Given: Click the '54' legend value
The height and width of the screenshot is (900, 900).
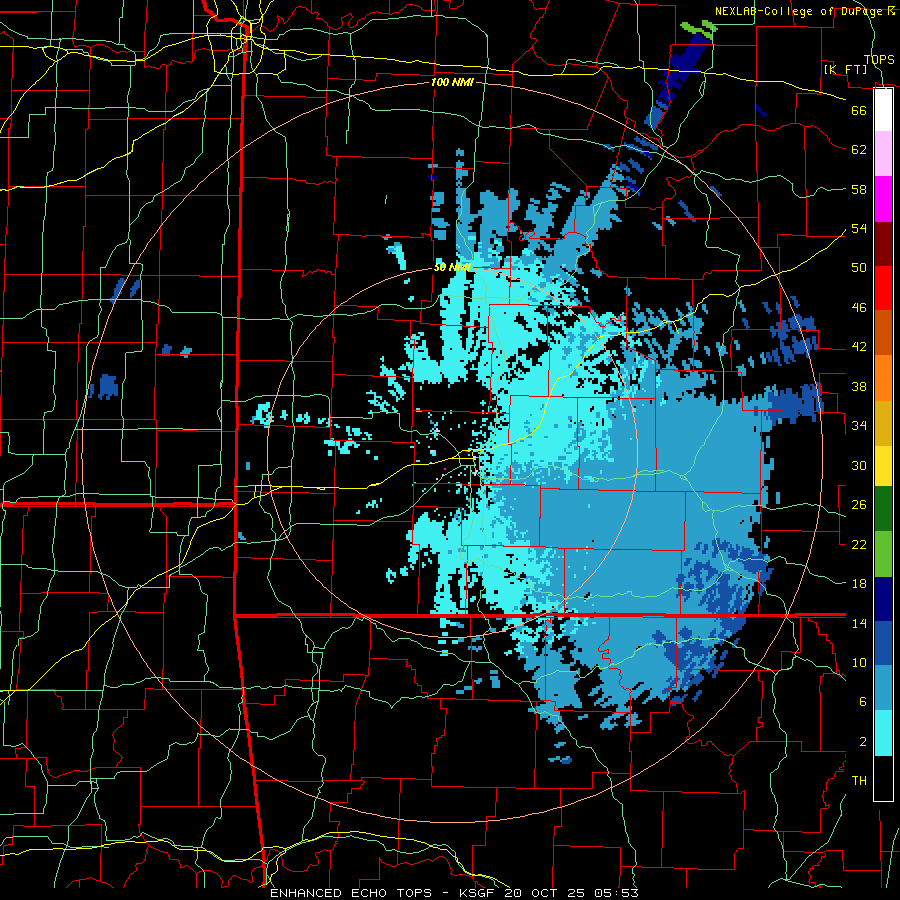Looking at the screenshot, I should (x=859, y=228).
